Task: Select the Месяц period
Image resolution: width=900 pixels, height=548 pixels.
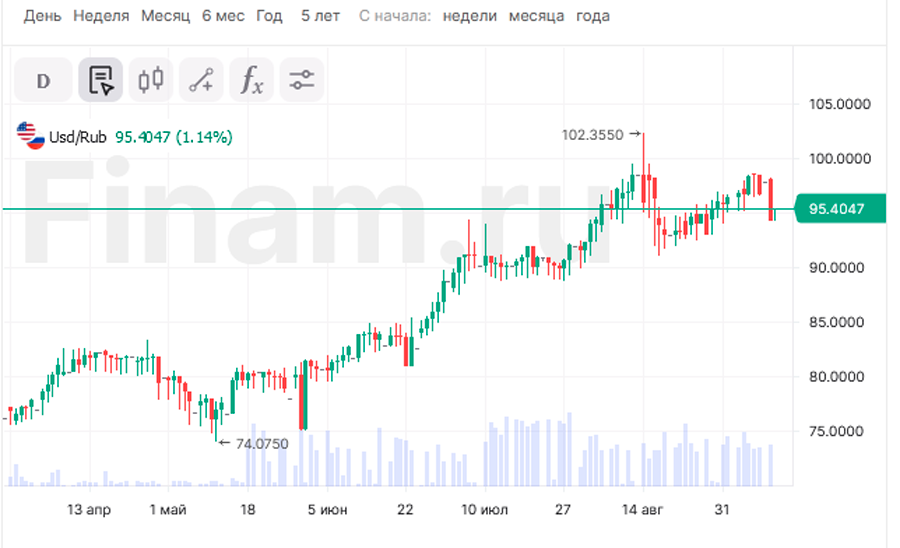Action: pyautogui.click(x=165, y=16)
